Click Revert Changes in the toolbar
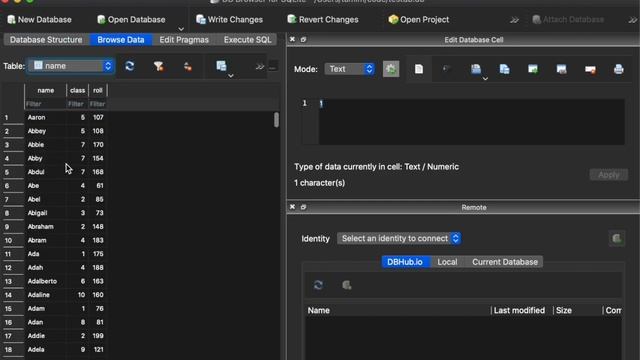Image resolution: width=640 pixels, height=360 pixels. [x=323, y=20]
